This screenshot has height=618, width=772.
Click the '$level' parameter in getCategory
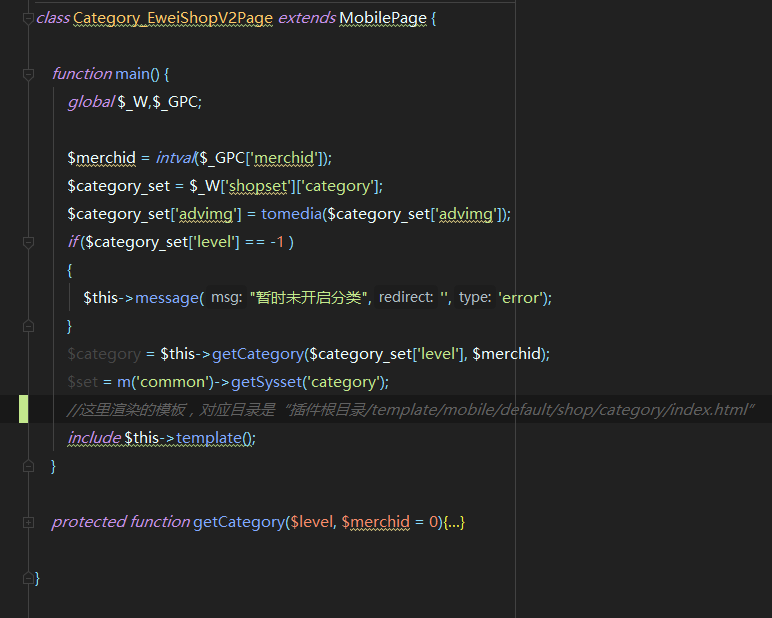311,522
